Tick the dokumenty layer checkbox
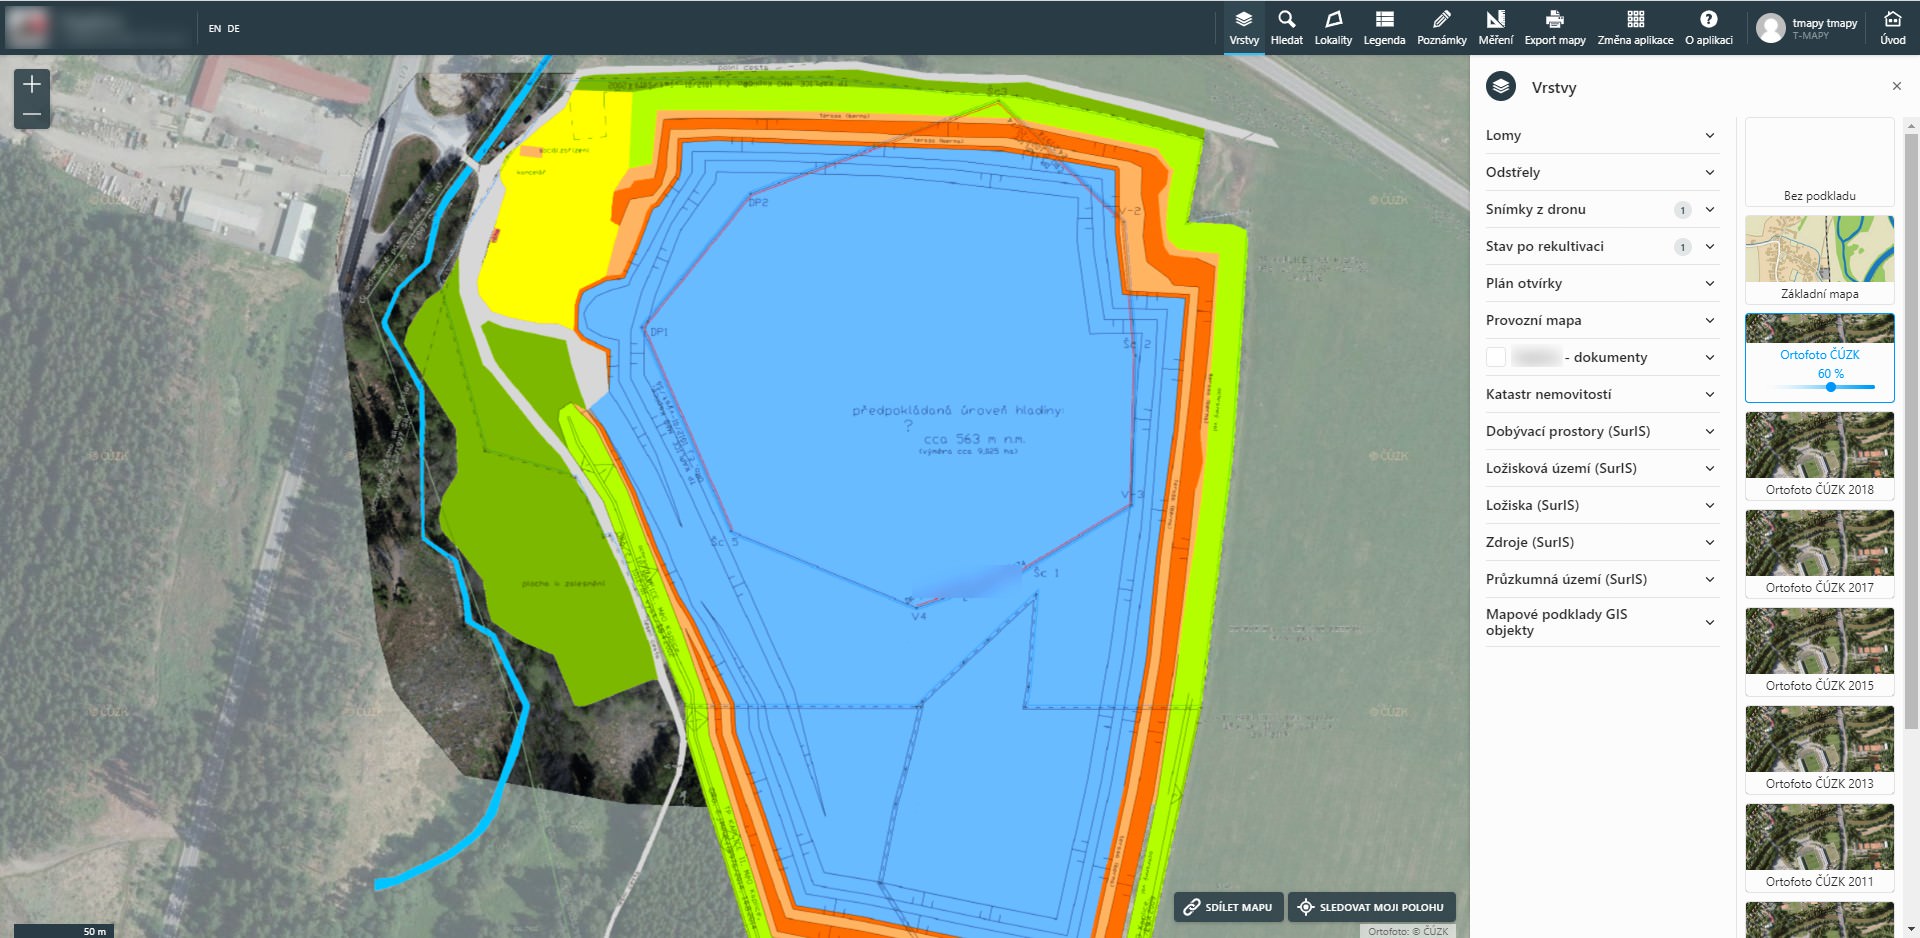The height and width of the screenshot is (938, 1920). point(1496,357)
